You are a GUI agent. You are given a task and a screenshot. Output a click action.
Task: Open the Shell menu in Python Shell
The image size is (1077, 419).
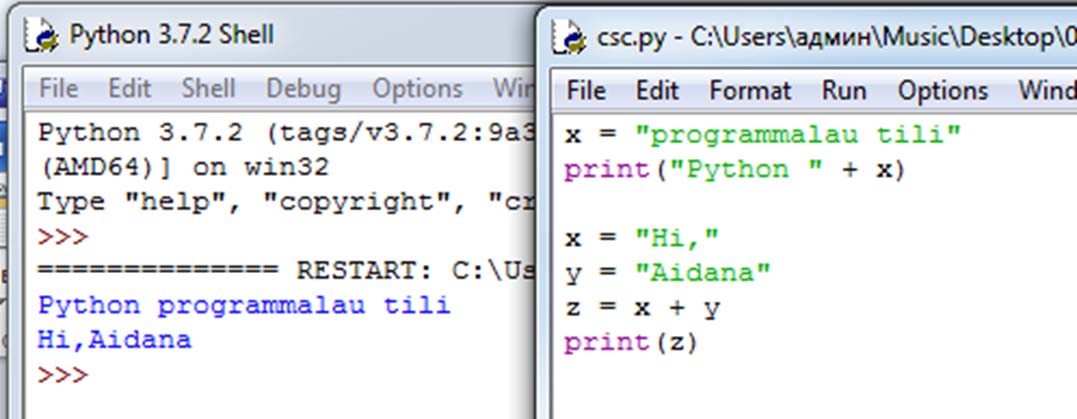click(x=208, y=89)
